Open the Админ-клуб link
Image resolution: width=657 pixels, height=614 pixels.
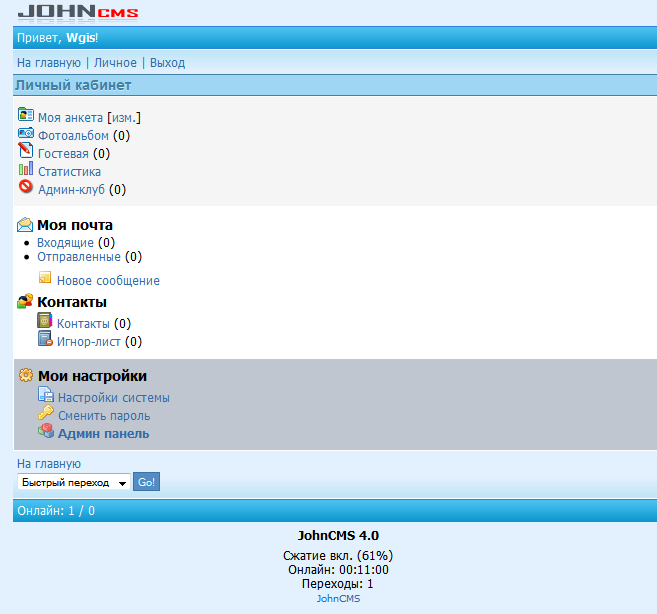[72, 190]
